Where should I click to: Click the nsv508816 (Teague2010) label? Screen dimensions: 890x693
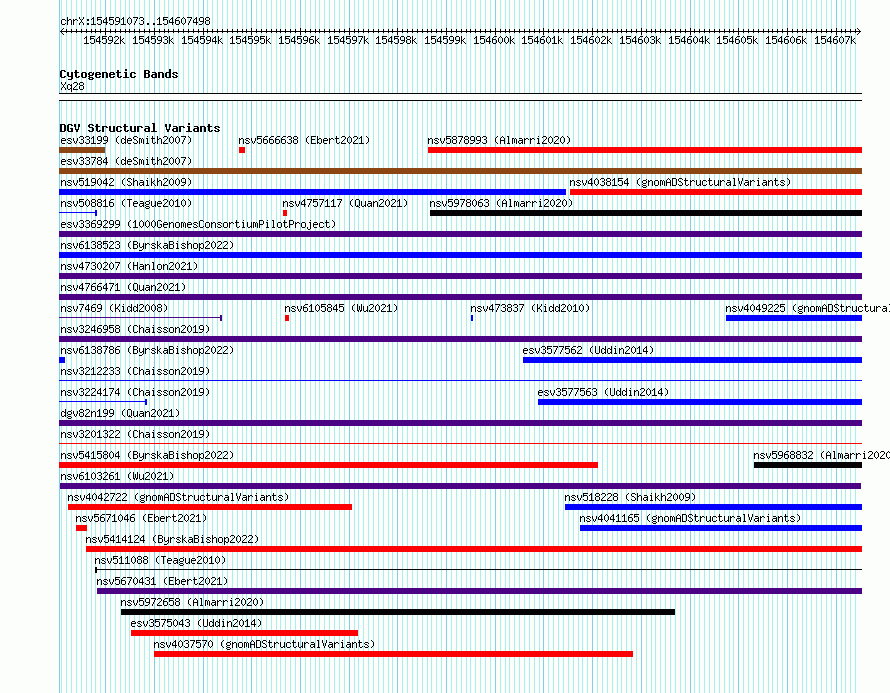[126, 203]
